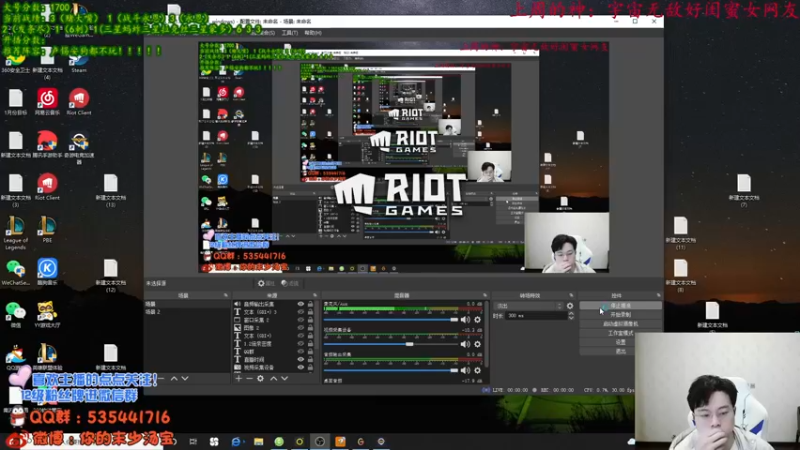Screen dimensions: 800x450
Task: Toggle visibility of 直播时间 source
Action: coord(301,359)
